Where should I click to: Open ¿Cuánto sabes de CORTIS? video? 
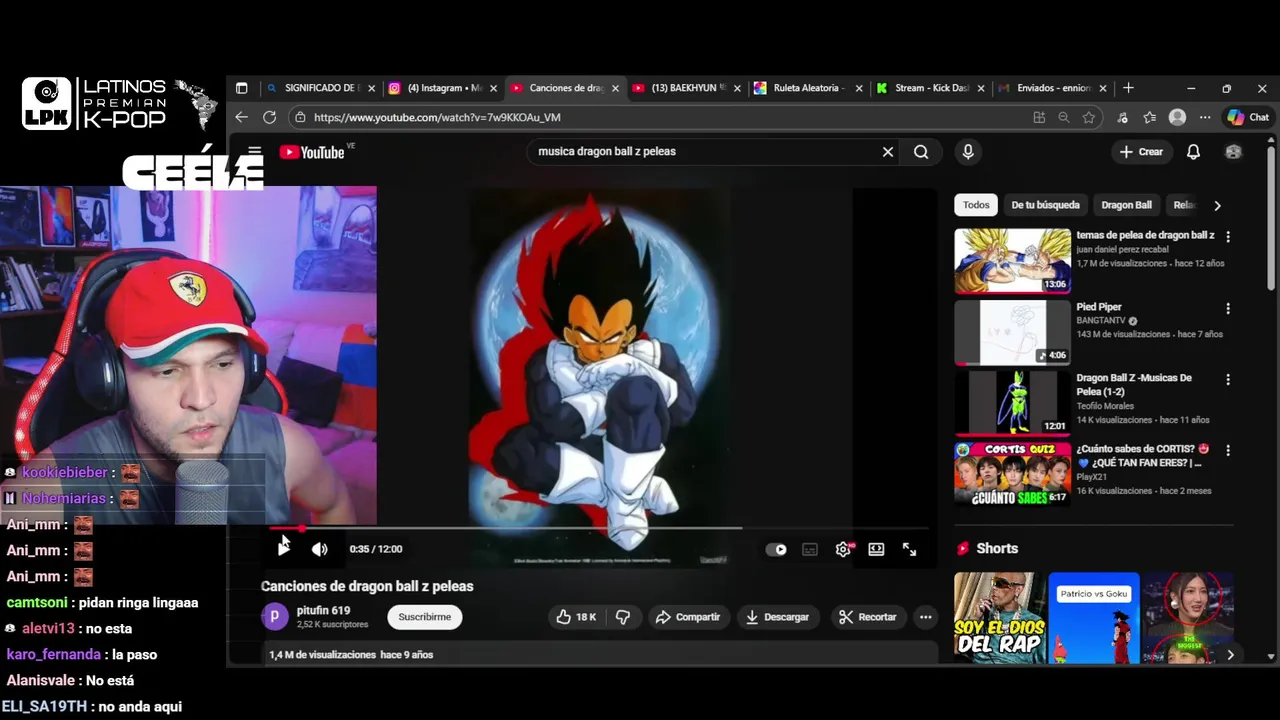coord(1012,474)
